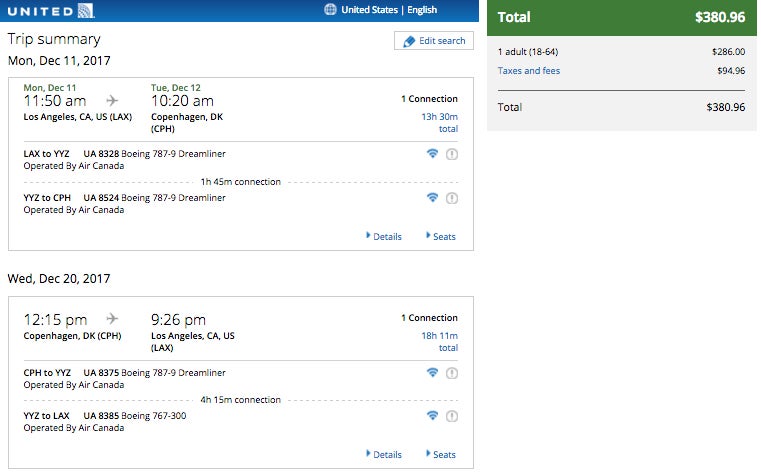Screen dimensions: 761x474
Task: Select the text 'UA 8328 Boeing 787-9 Dreamliner'
Action: [x=154, y=154]
